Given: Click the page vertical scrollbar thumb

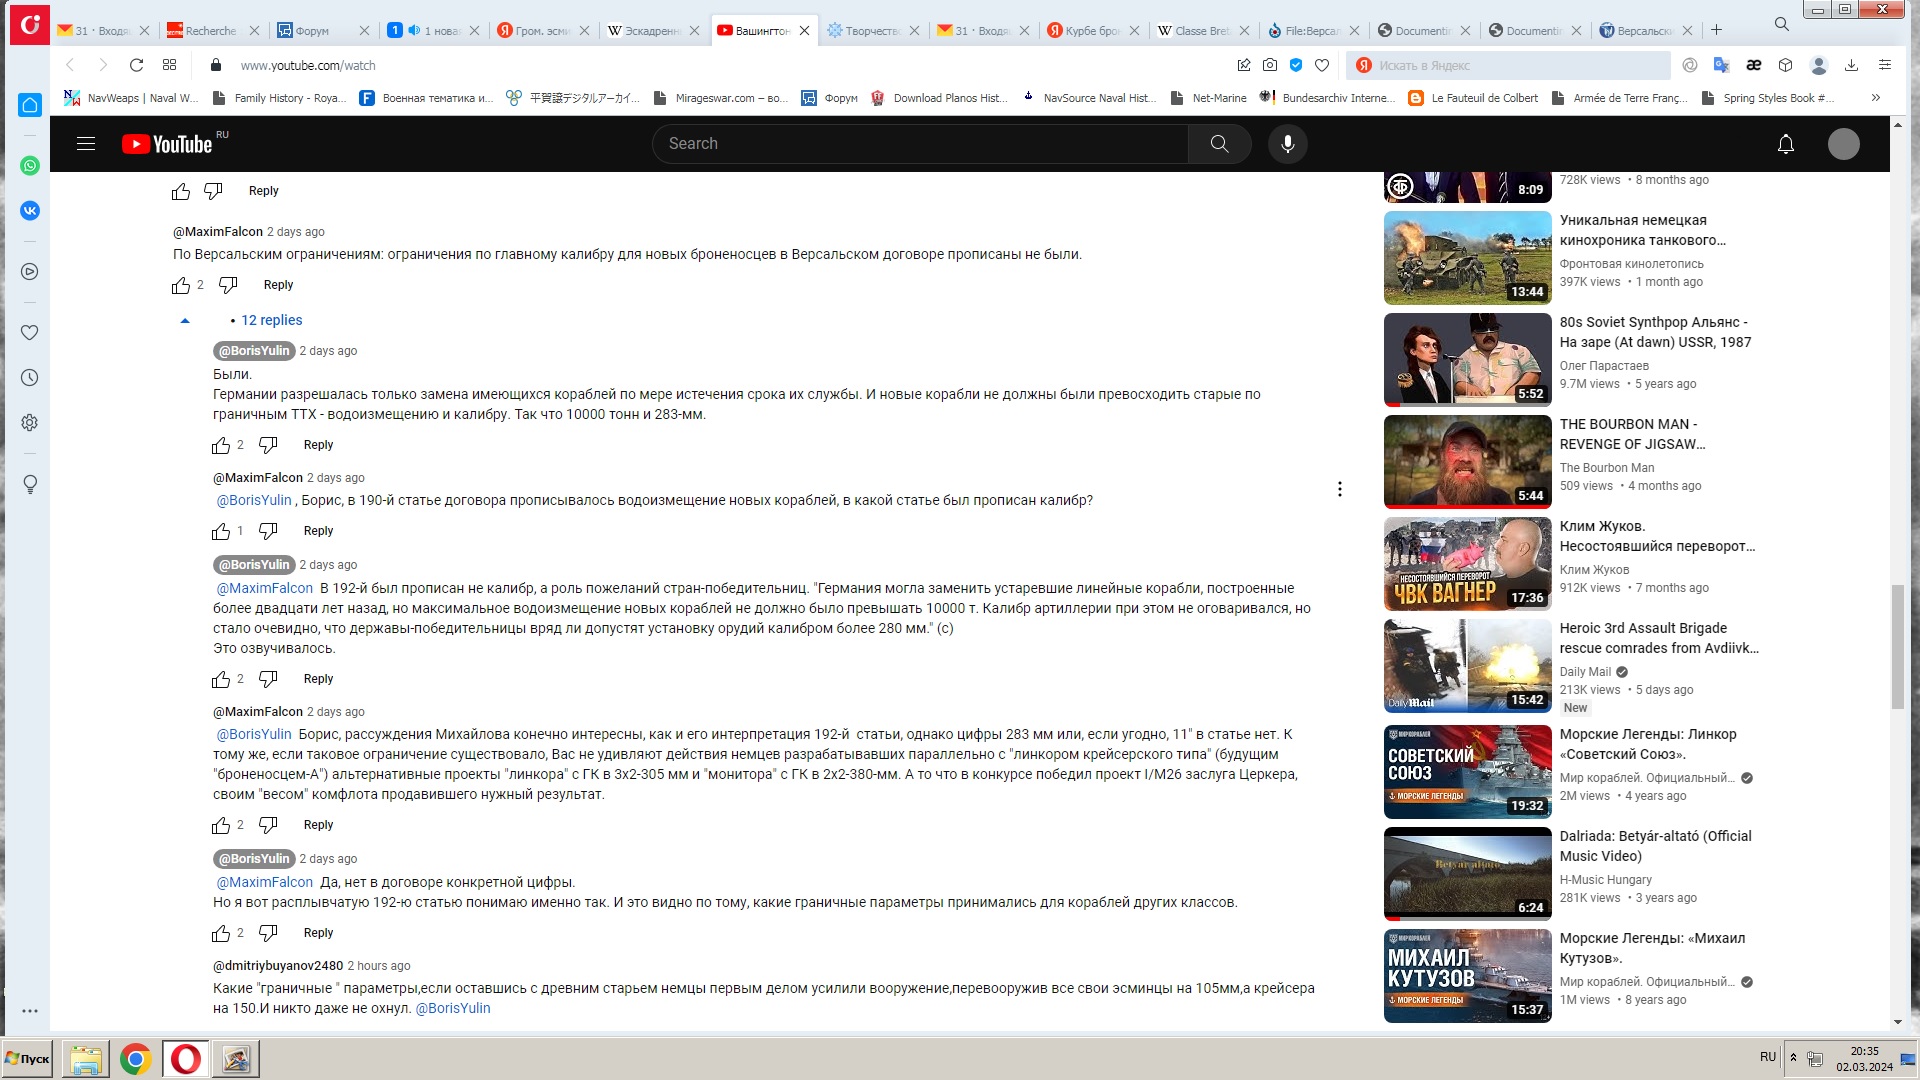Looking at the screenshot, I should coord(1897,647).
